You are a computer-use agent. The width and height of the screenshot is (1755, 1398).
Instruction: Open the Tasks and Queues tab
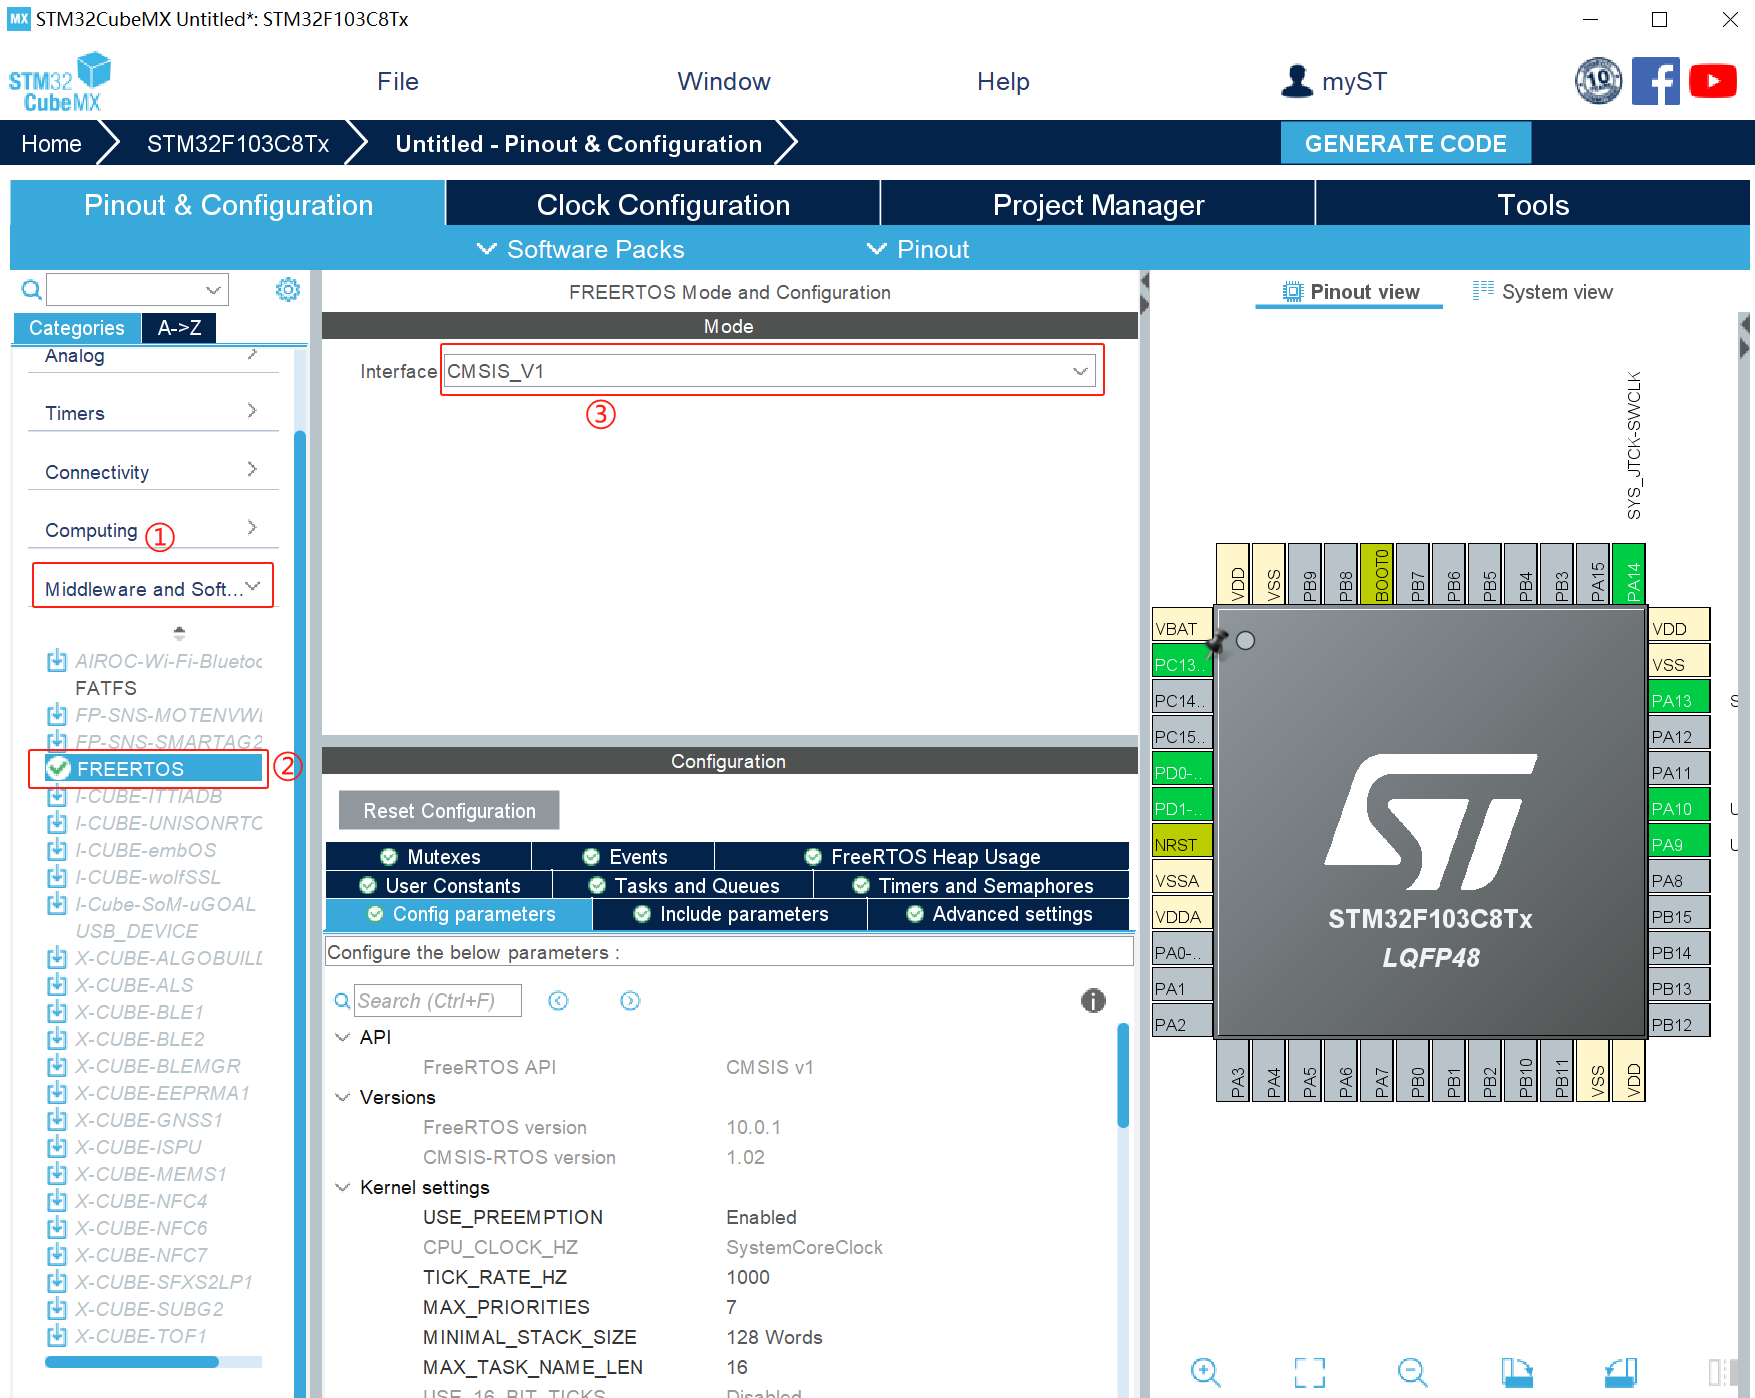click(x=683, y=885)
